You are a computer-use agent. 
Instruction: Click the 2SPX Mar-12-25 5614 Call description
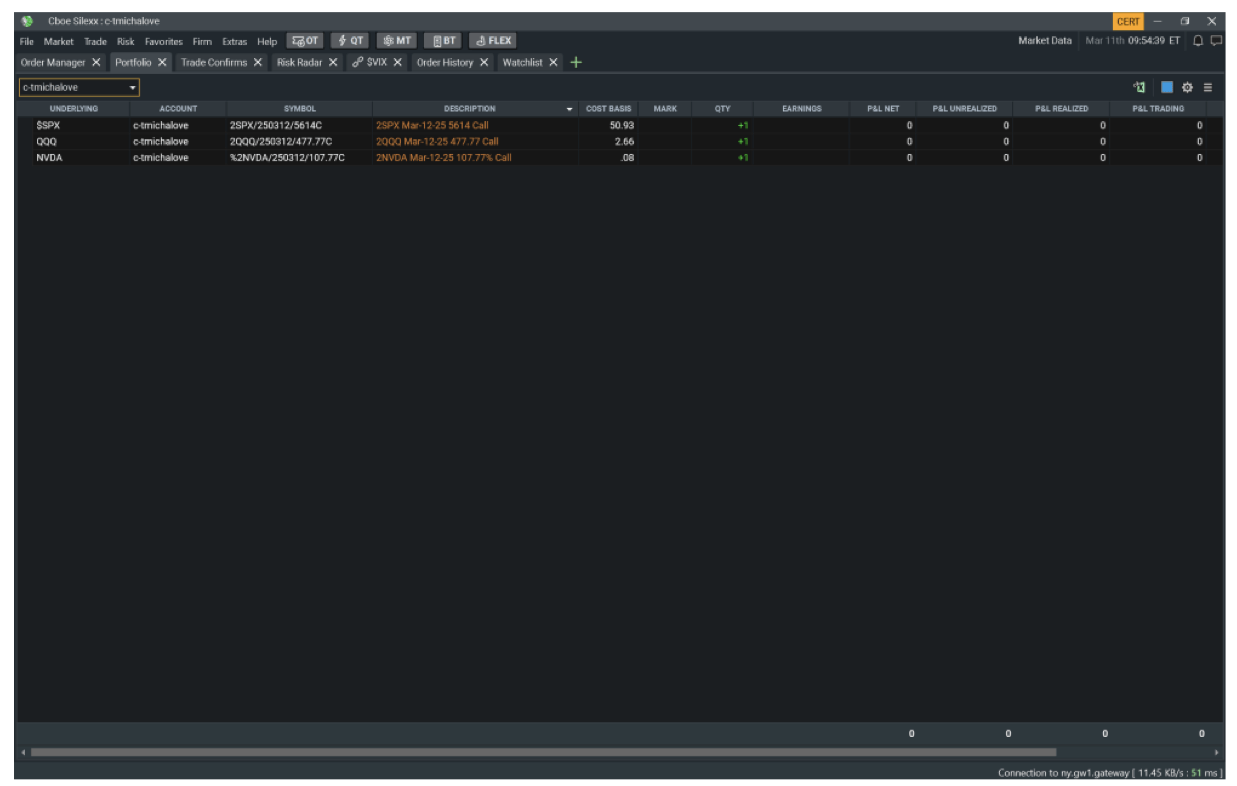(x=432, y=126)
